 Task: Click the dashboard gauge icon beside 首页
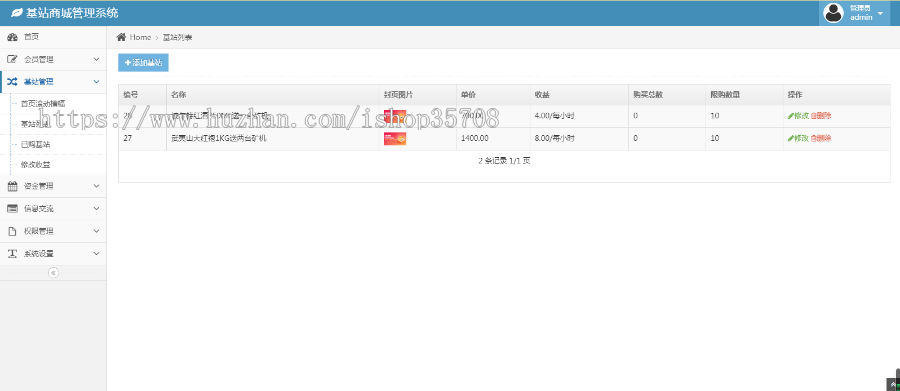pyautogui.click(x=12, y=37)
